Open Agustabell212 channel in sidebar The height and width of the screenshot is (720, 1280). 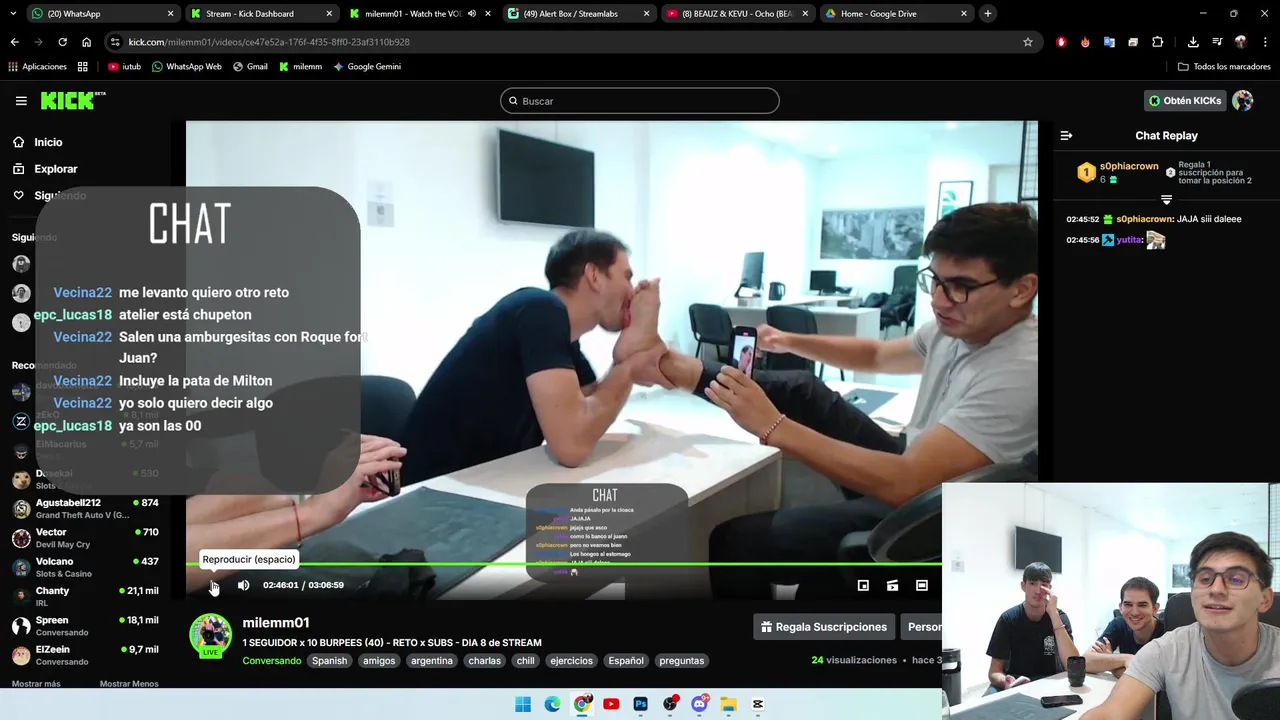click(85, 508)
